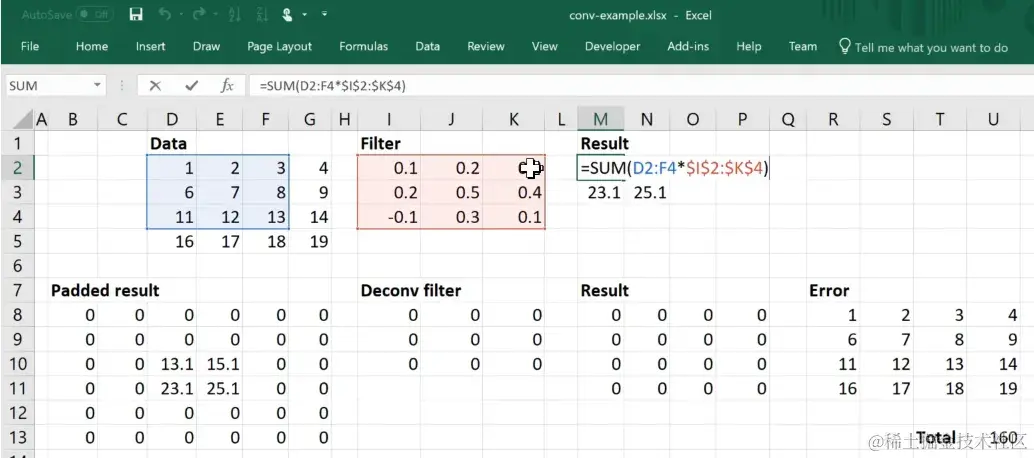The height and width of the screenshot is (458, 1034).
Task: Click the Tell me lightbulb search box
Action: [923, 47]
